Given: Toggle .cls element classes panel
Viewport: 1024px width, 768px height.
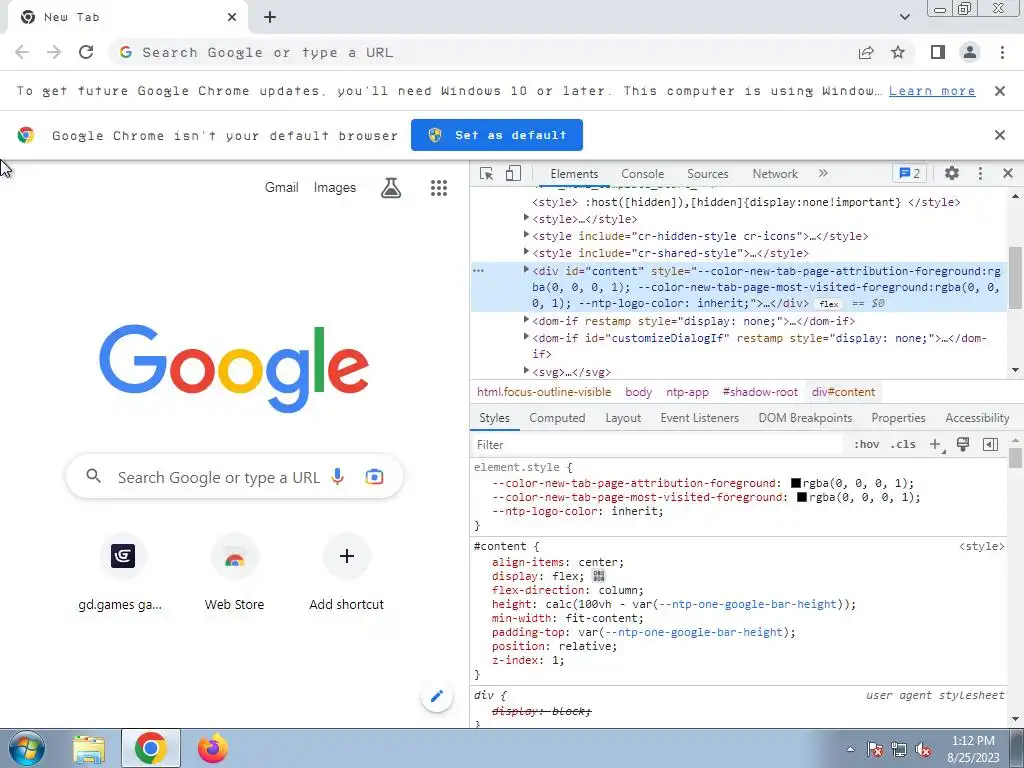Looking at the screenshot, I should (x=903, y=445).
